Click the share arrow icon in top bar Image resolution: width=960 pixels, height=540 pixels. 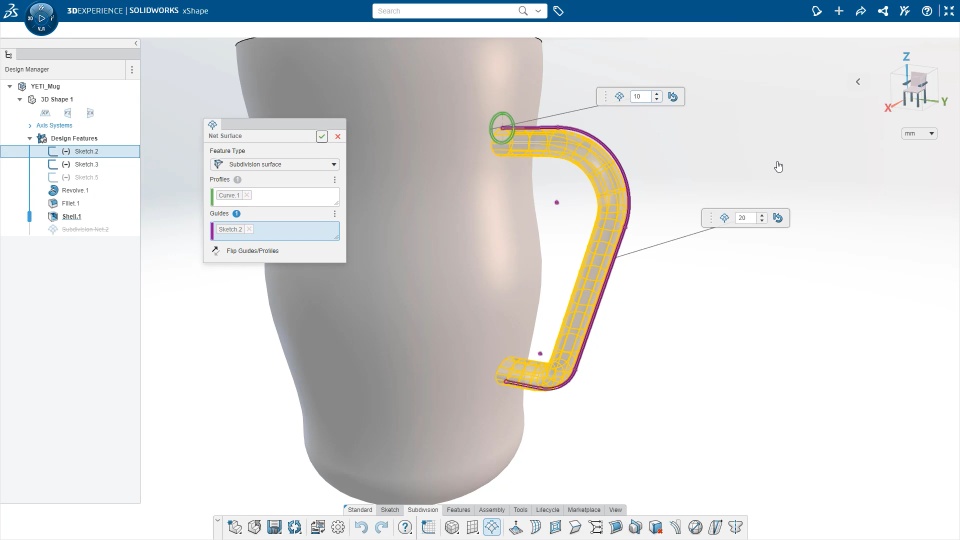pos(861,11)
